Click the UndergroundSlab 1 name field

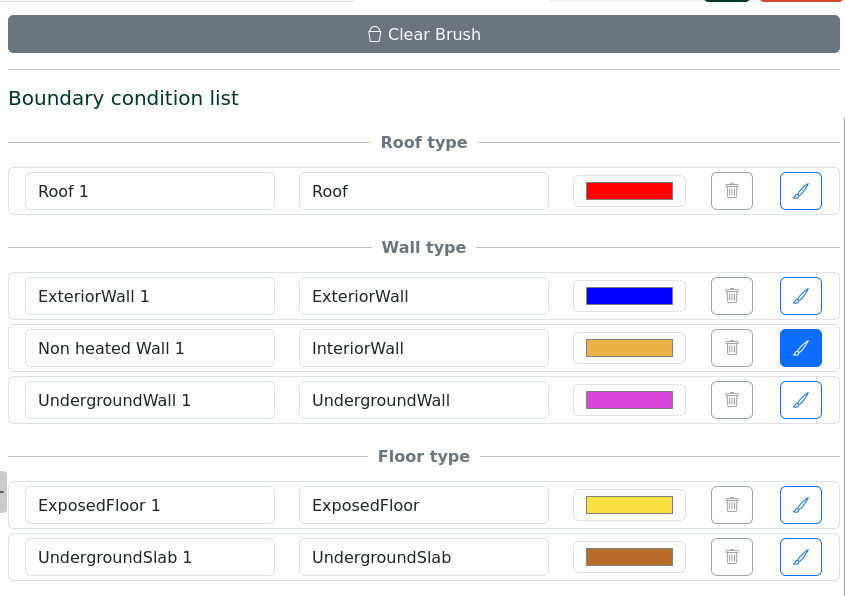(x=150, y=557)
